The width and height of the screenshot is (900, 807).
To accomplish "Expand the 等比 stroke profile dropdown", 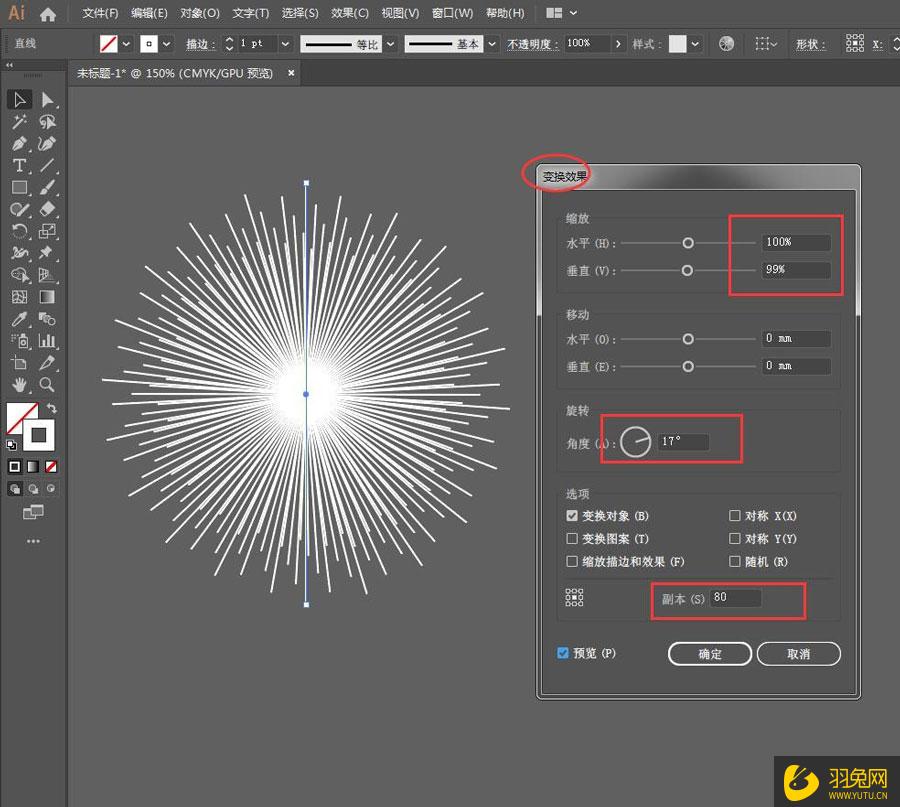I will click(x=390, y=44).
